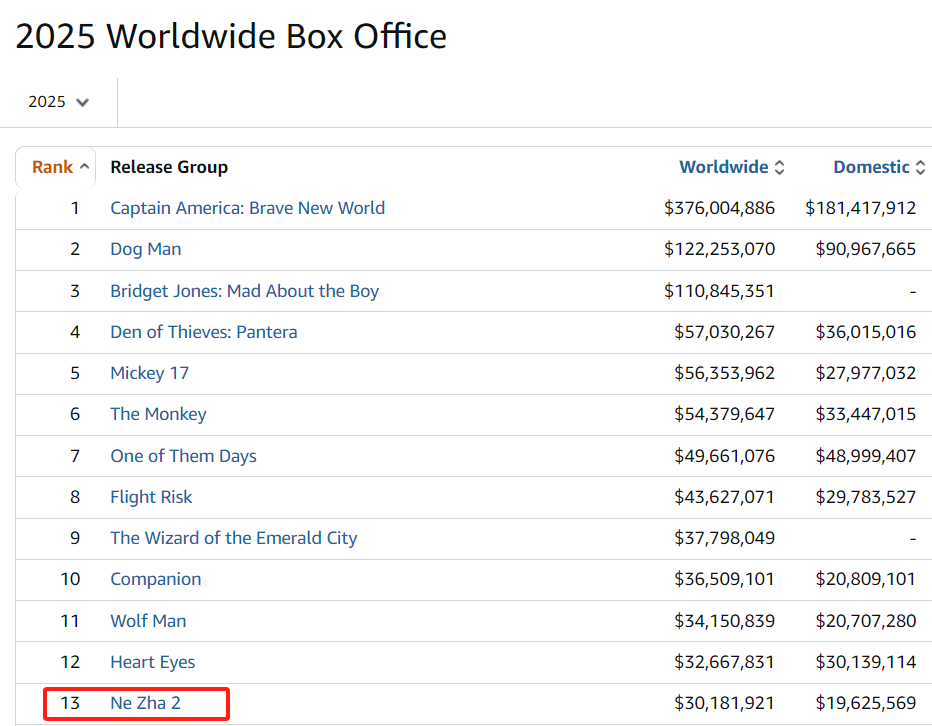Open The Monkey movie link

tap(158, 414)
